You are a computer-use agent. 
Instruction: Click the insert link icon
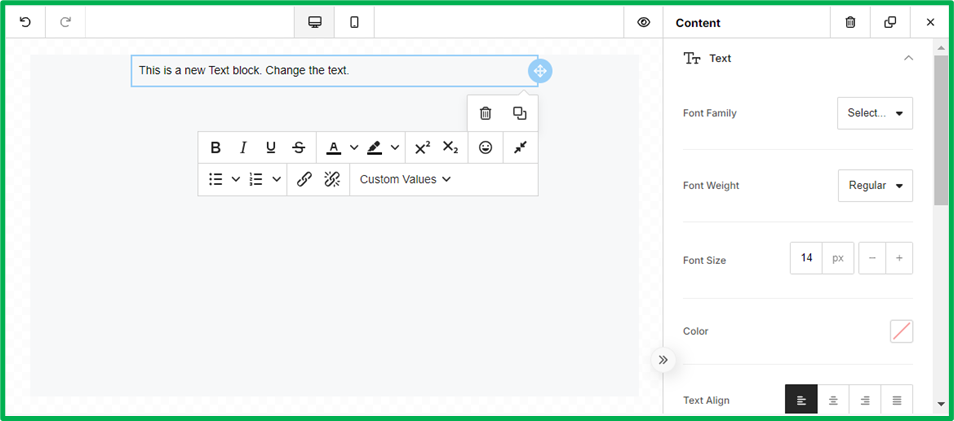pos(304,179)
